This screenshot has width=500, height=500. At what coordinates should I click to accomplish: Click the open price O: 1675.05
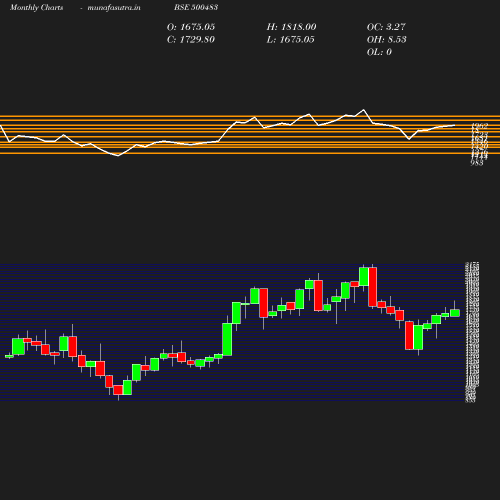(x=191, y=27)
